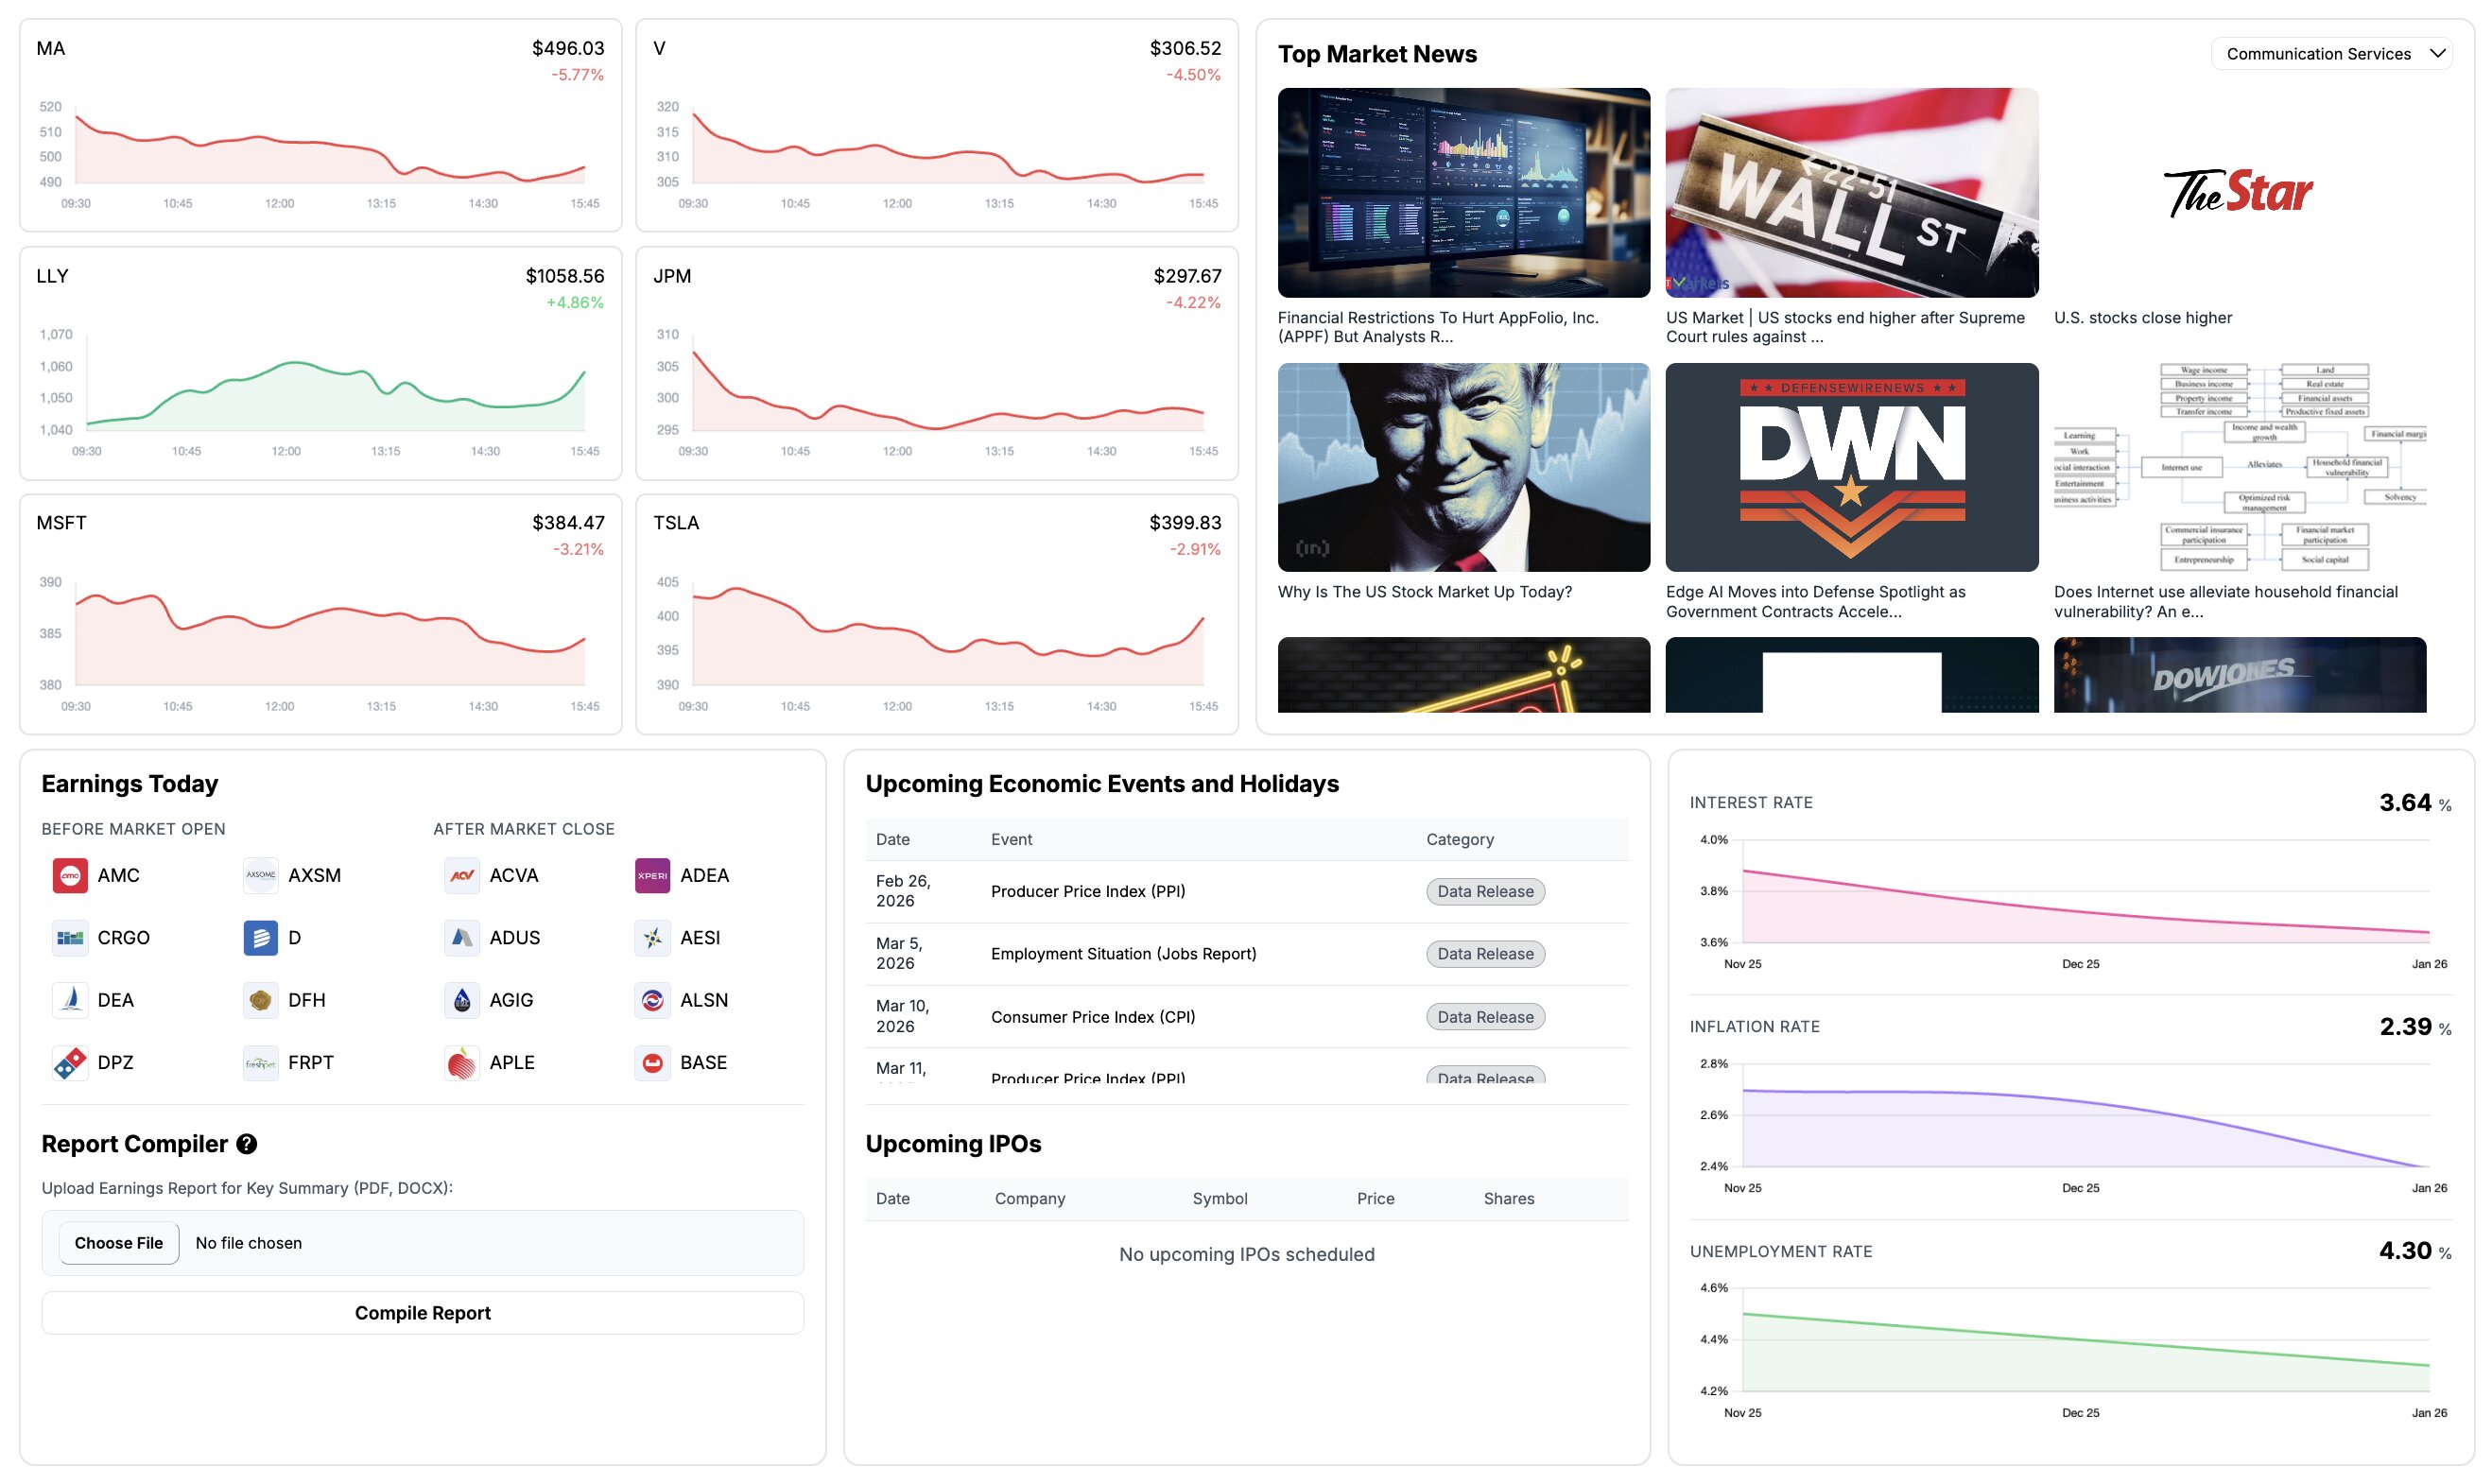This screenshot has height=1484, width=2492.
Task: Click the ALSN logo icon
Action: click(652, 1001)
